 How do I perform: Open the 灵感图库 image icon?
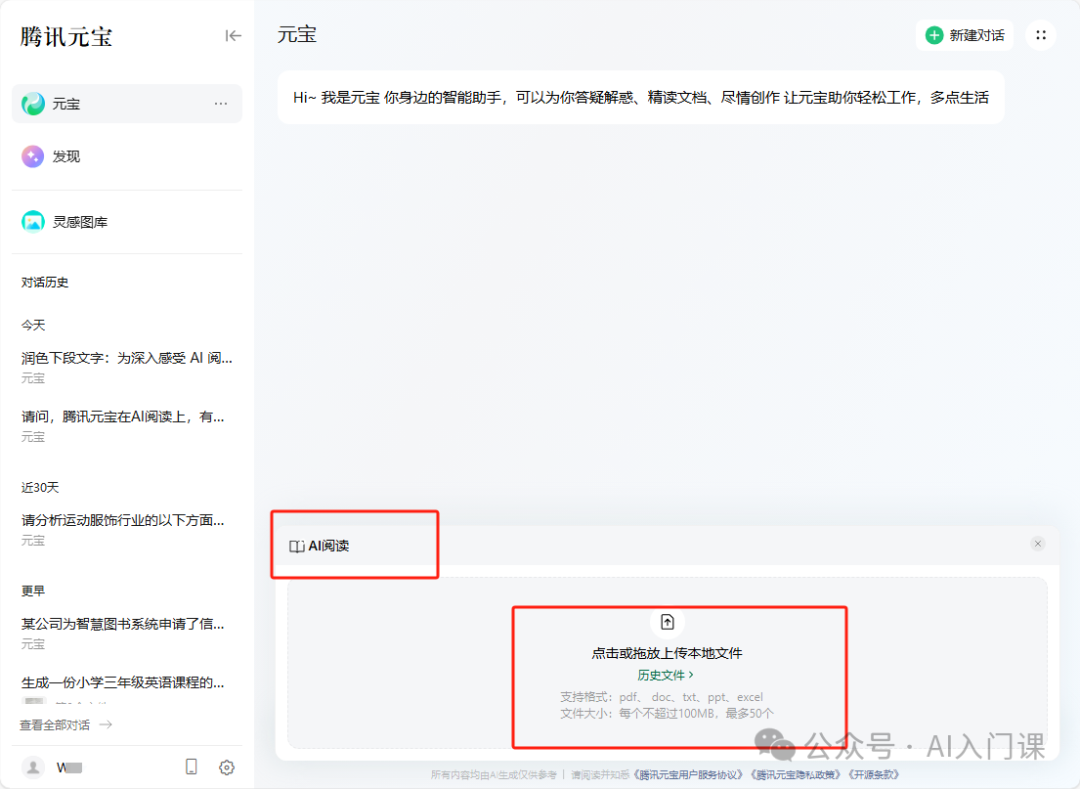[x=32, y=222]
